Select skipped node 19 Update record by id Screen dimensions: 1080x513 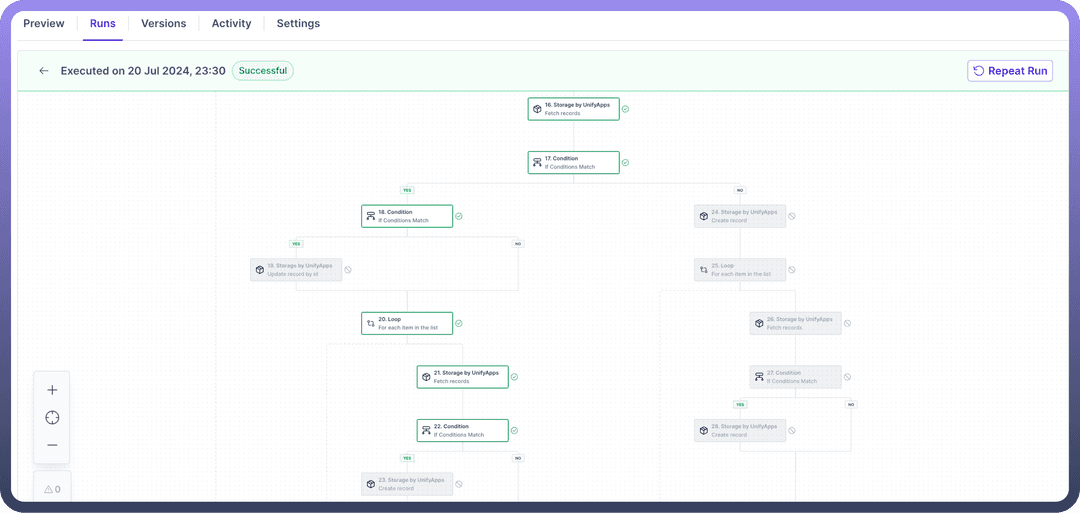click(296, 270)
